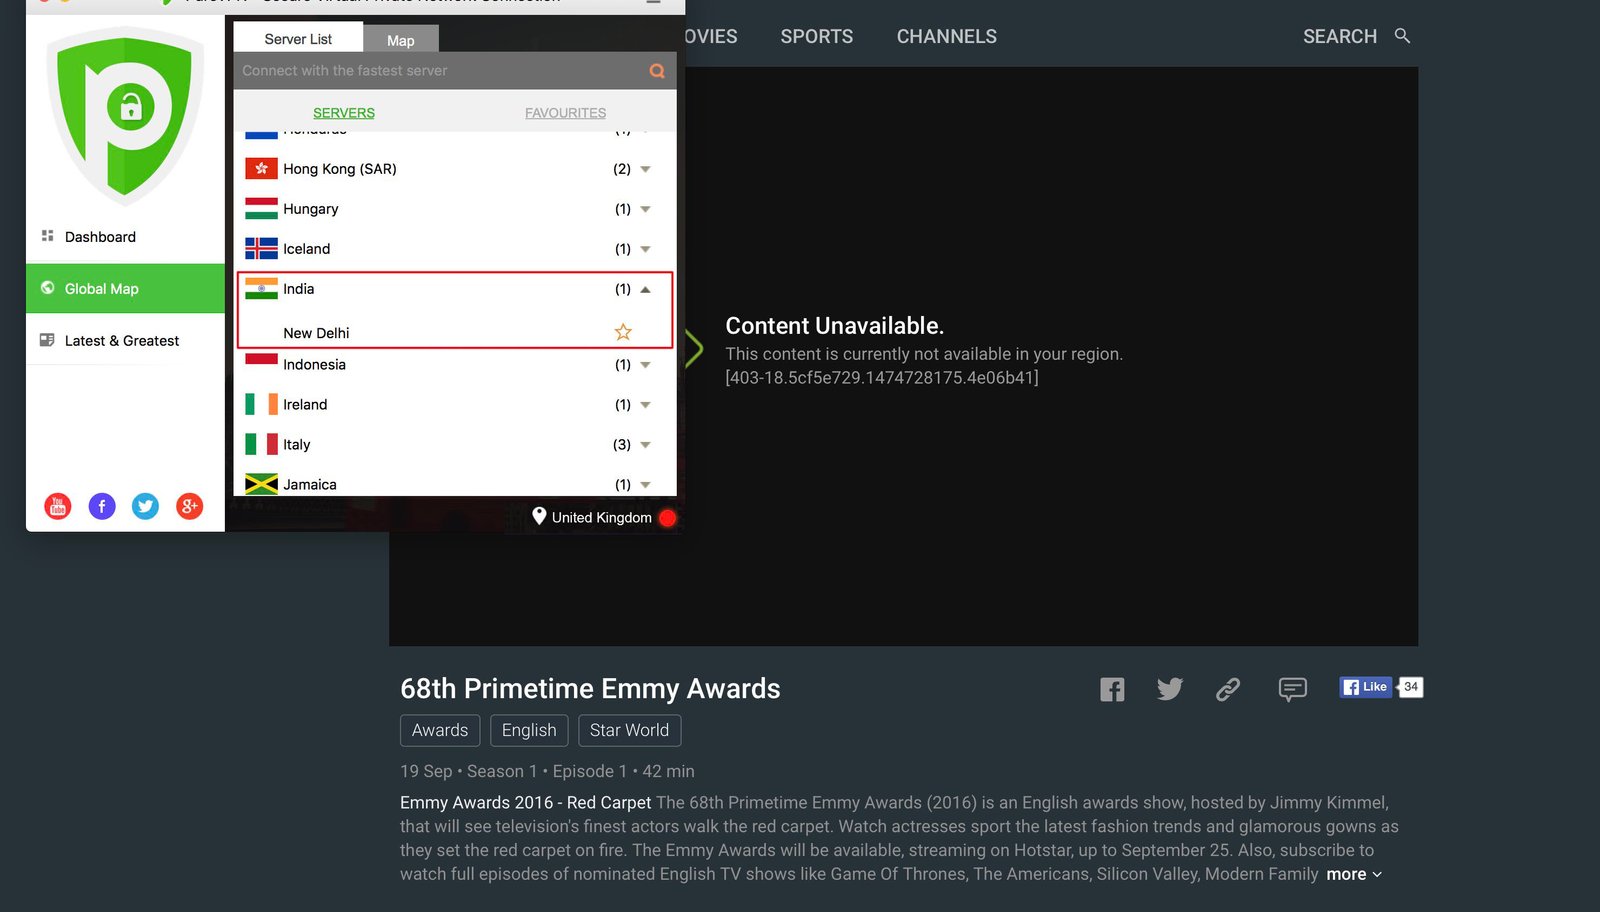Click the Dashboard grid icon
Viewport: 1600px width, 912px height.
pyautogui.click(x=47, y=236)
